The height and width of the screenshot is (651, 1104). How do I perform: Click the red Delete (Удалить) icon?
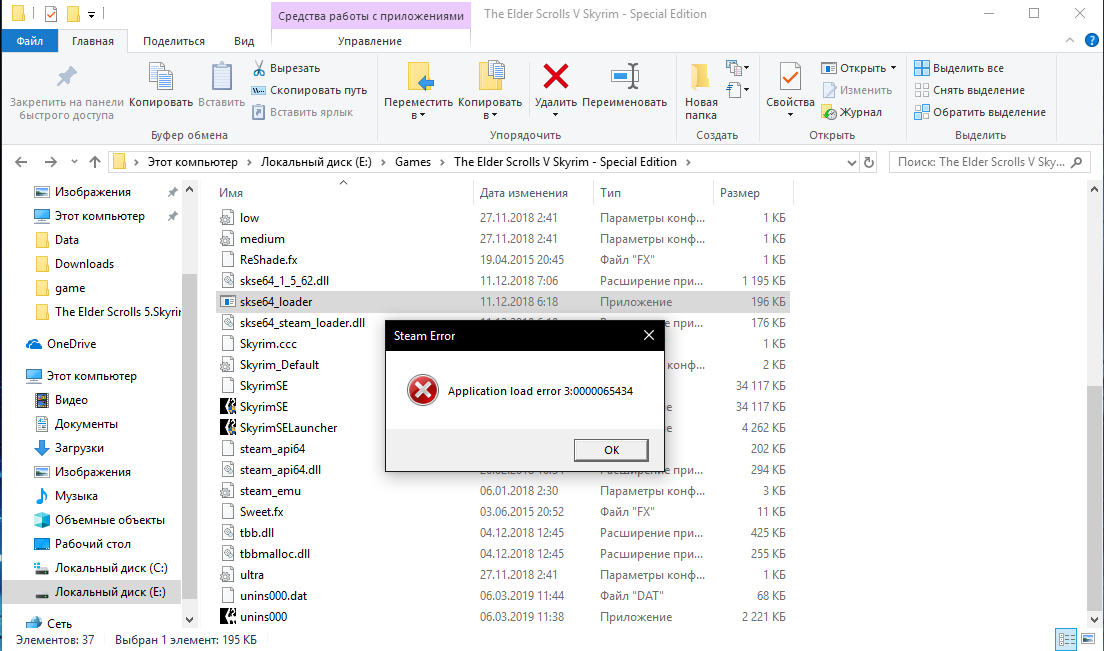pyautogui.click(x=555, y=78)
